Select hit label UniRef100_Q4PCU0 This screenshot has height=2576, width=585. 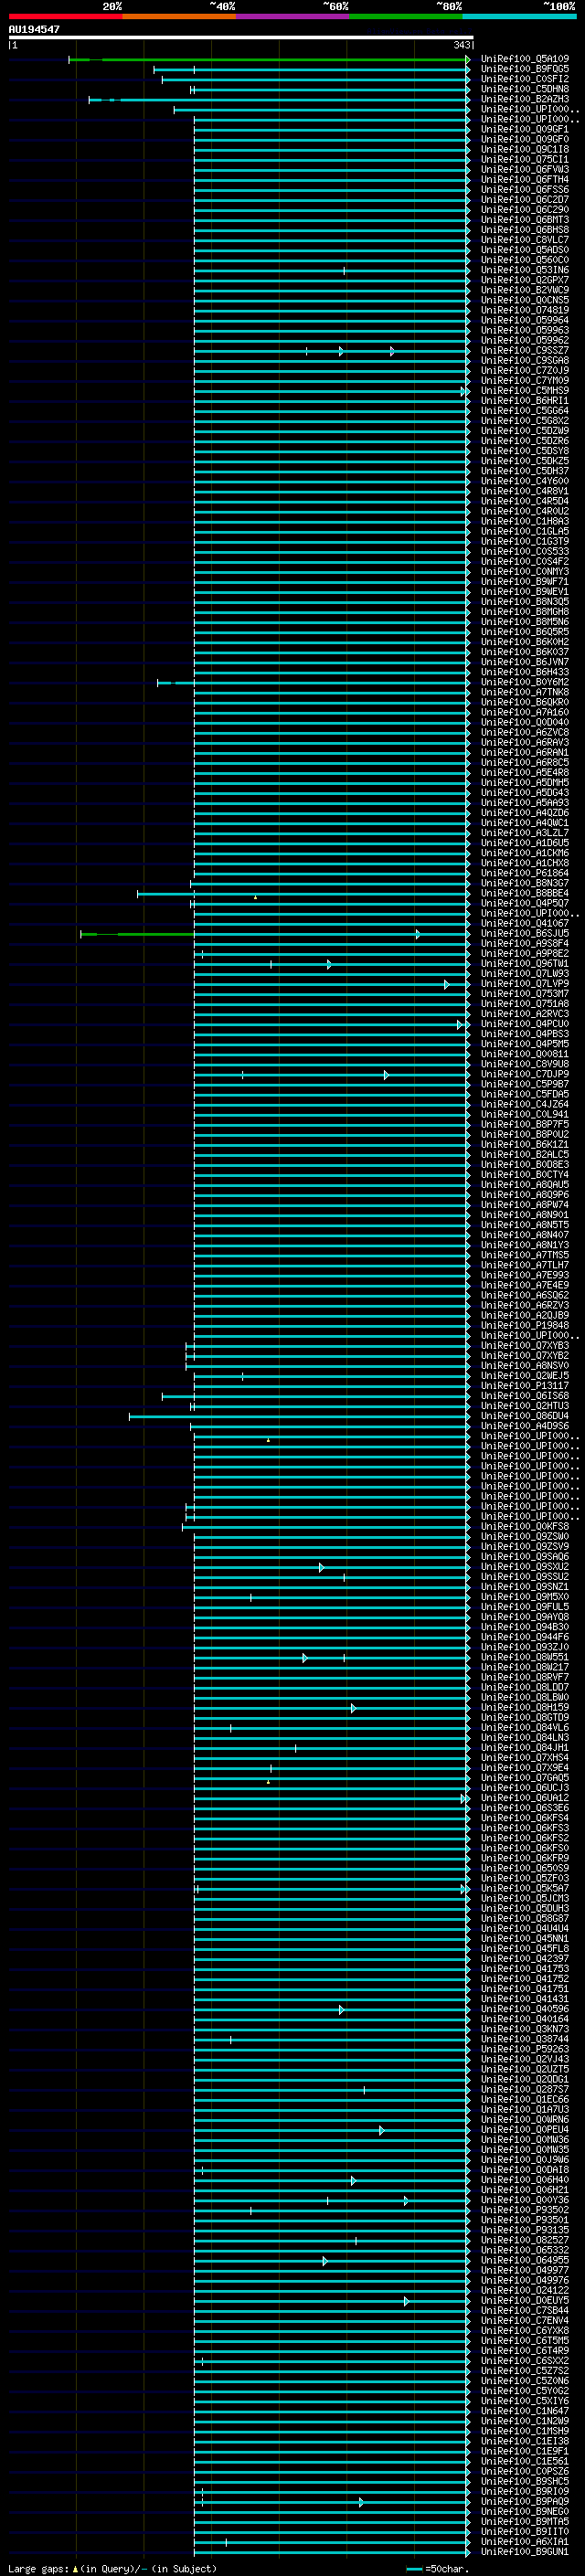pos(525,1024)
